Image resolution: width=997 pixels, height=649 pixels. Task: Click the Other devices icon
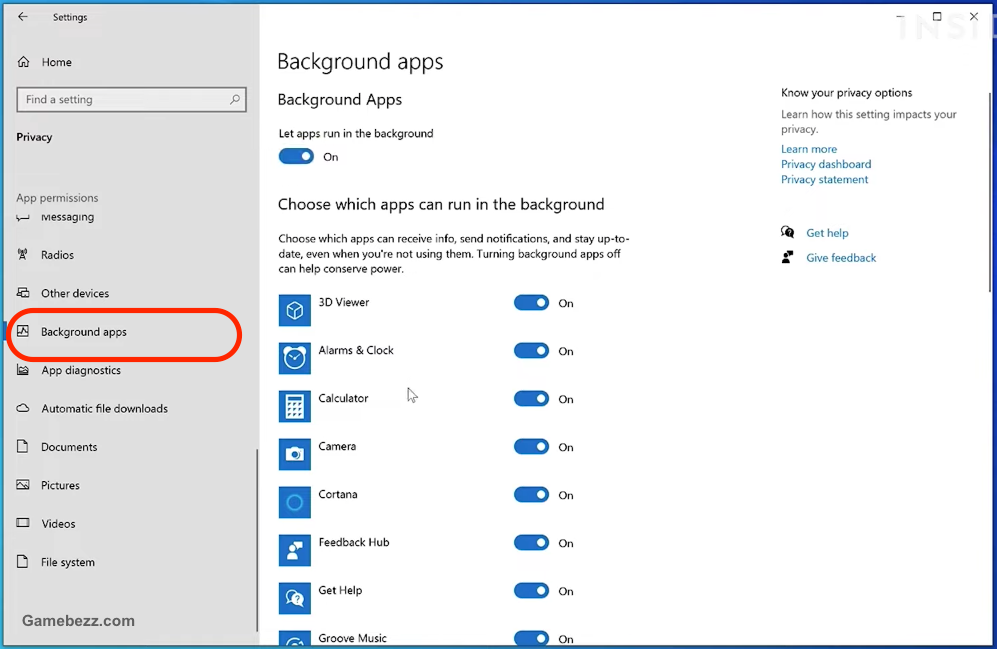coord(23,292)
